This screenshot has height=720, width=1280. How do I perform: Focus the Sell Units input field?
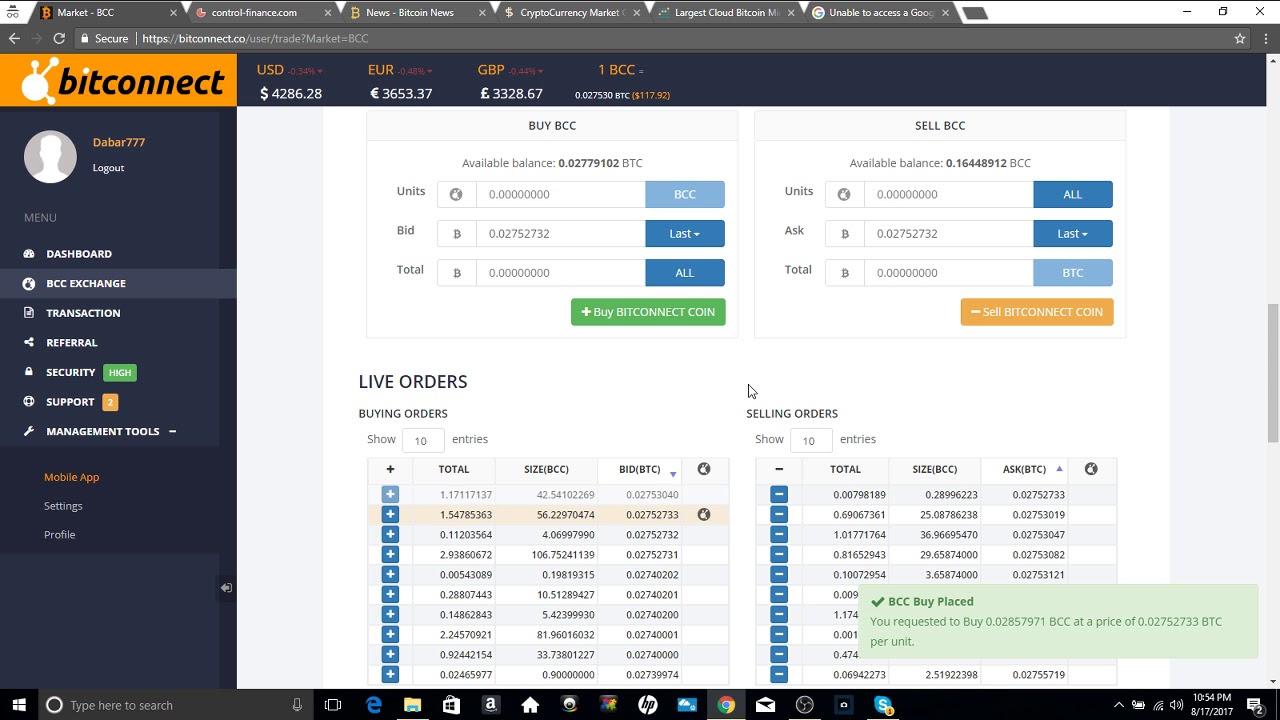[x=948, y=194]
